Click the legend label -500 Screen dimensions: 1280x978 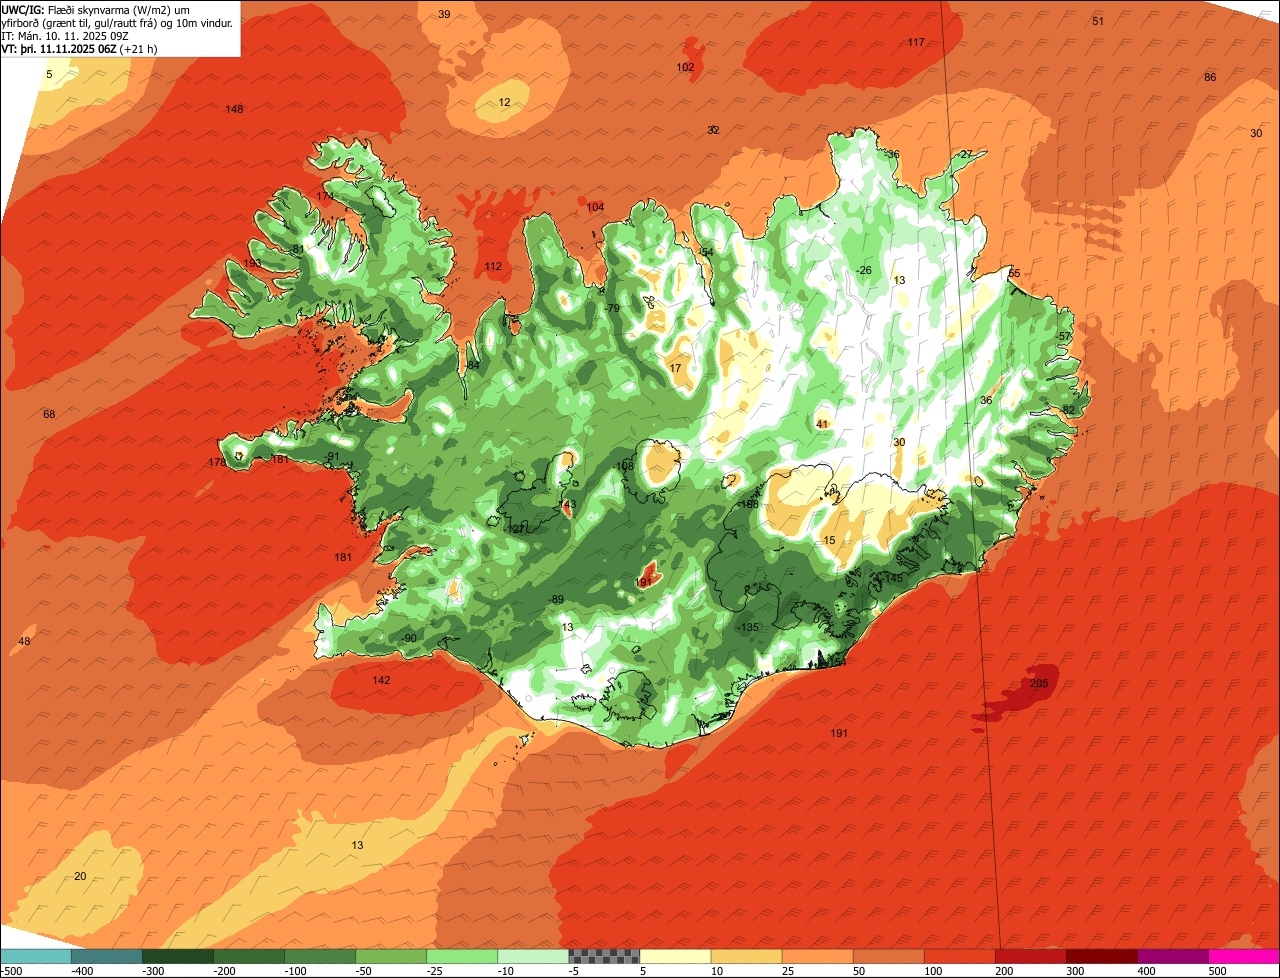tap(9, 971)
